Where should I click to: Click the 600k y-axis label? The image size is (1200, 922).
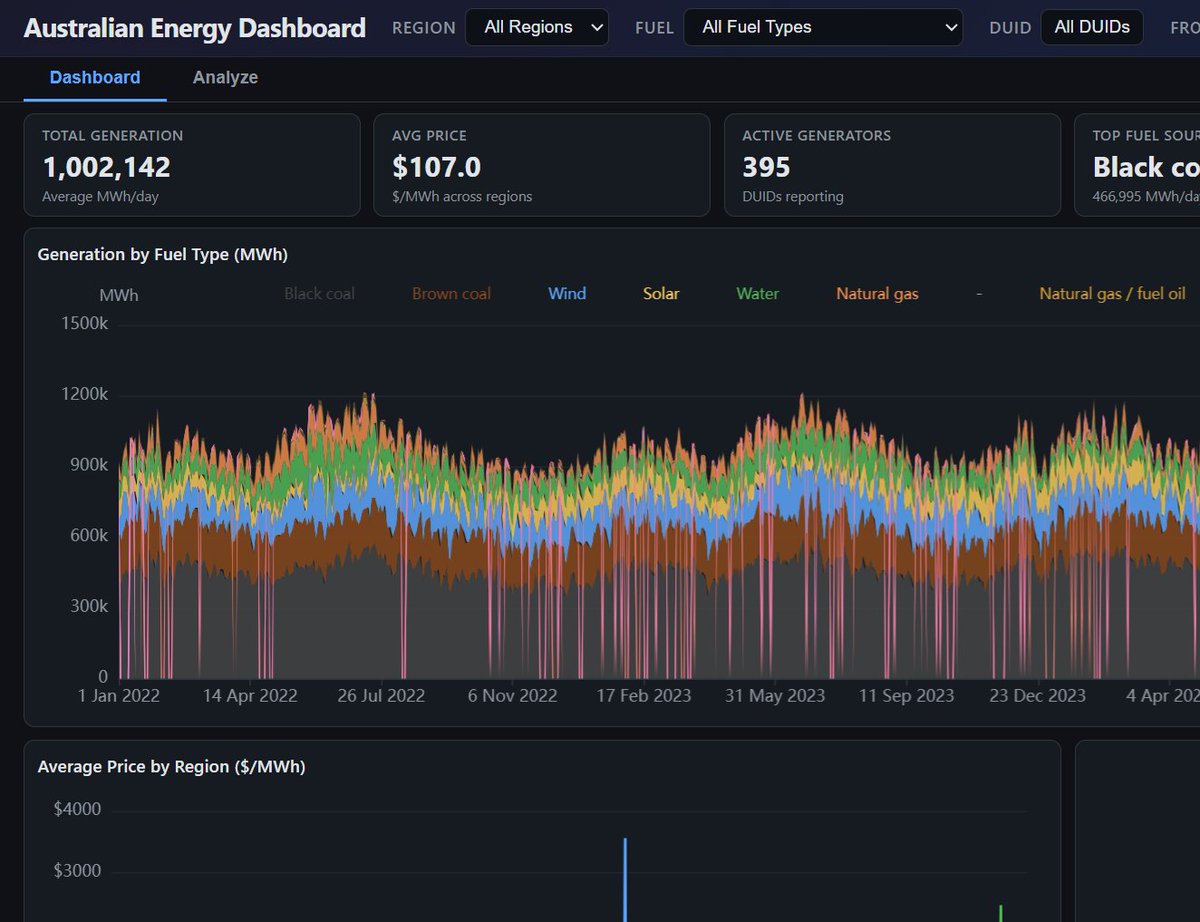tap(88, 536)
